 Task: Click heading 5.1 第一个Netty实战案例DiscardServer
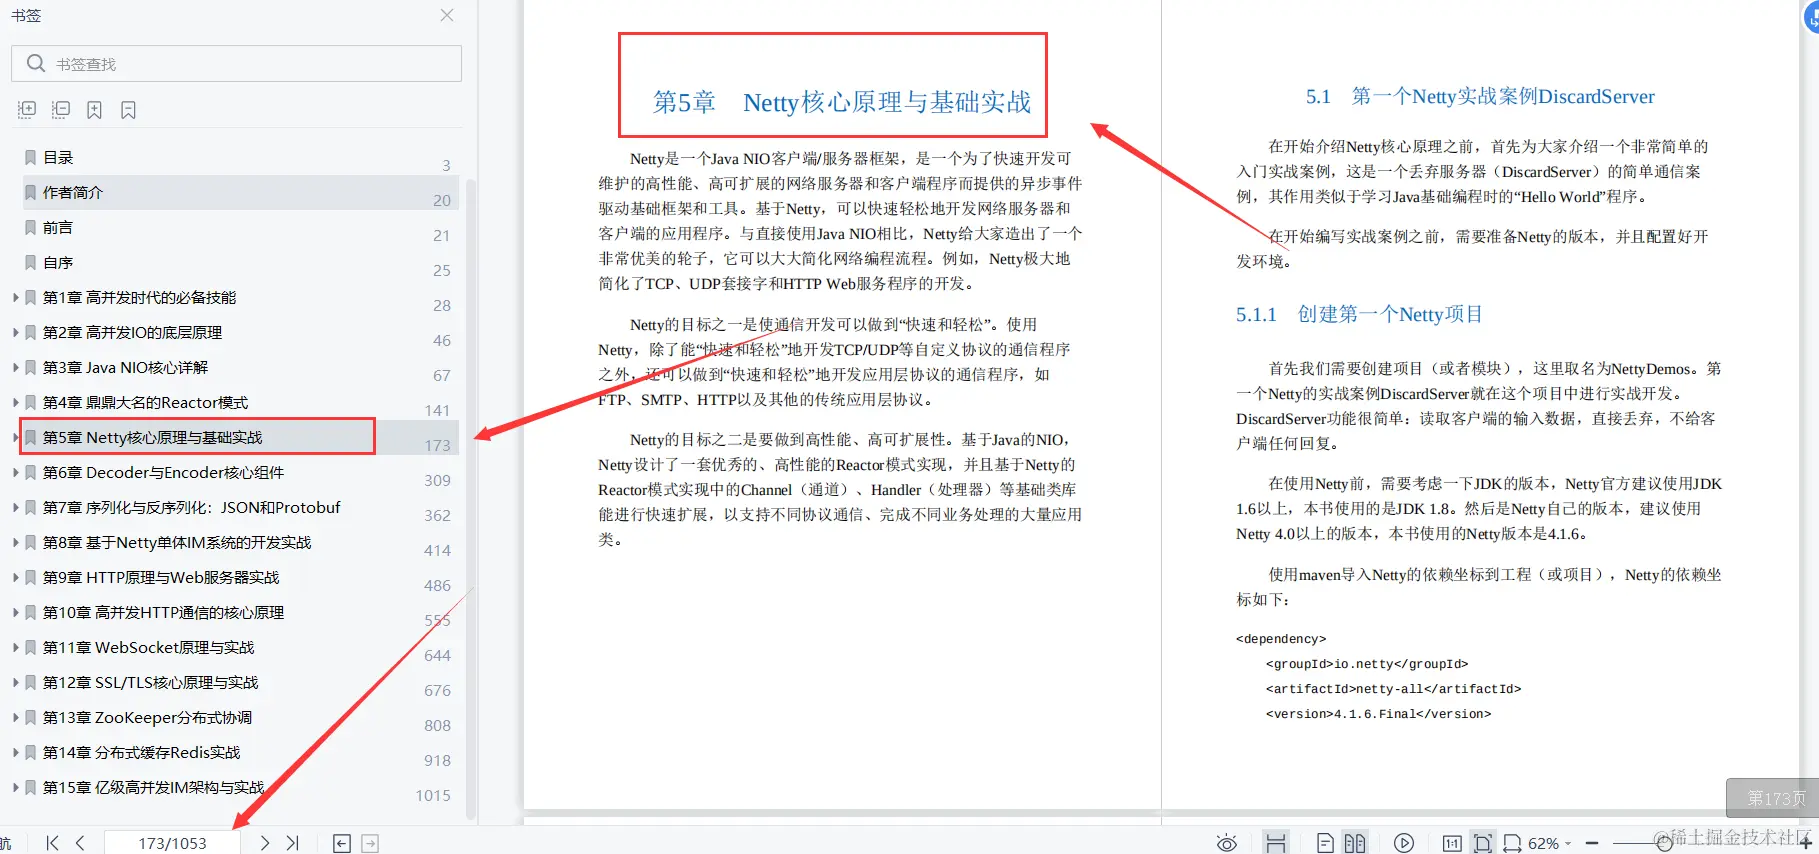1480,96
